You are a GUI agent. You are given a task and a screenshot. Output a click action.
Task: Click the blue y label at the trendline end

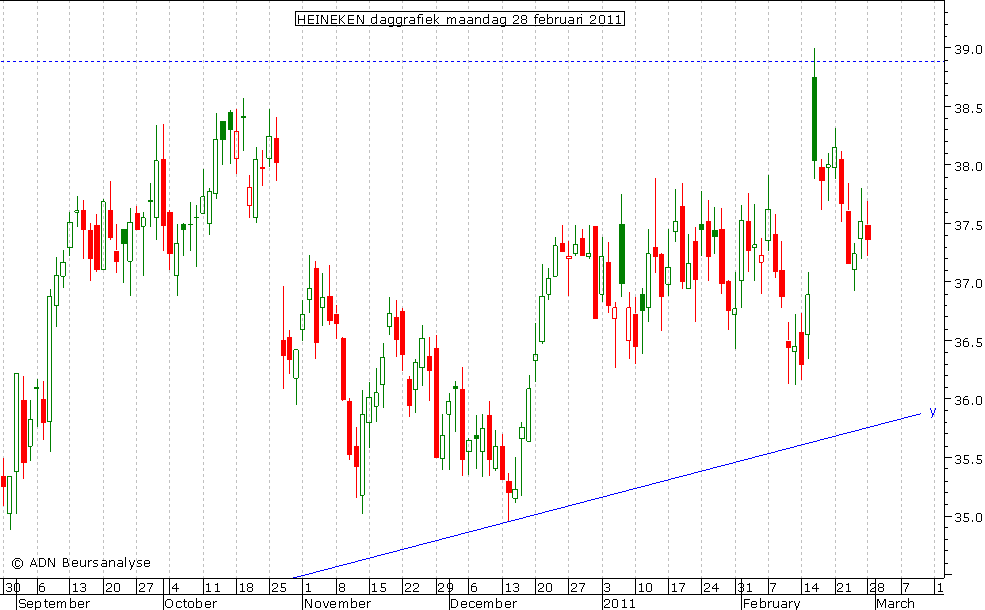click(x=933, y=411)
